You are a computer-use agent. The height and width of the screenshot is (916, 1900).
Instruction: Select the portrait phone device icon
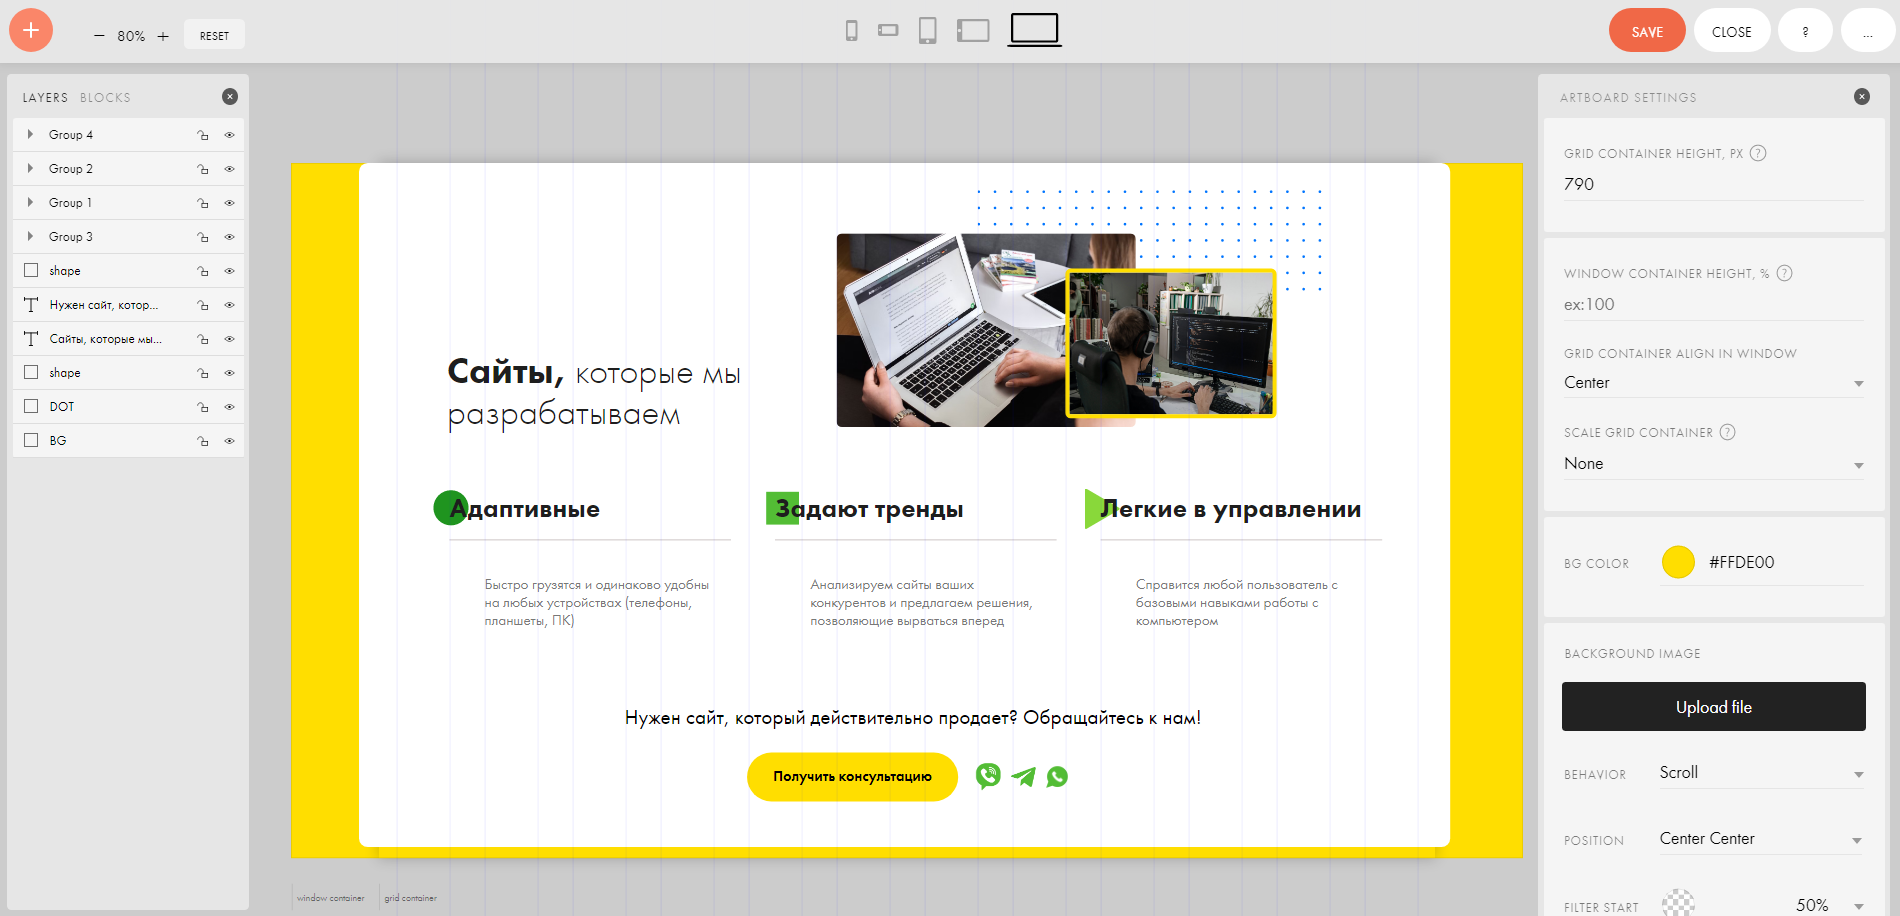[x=851, y=31]
